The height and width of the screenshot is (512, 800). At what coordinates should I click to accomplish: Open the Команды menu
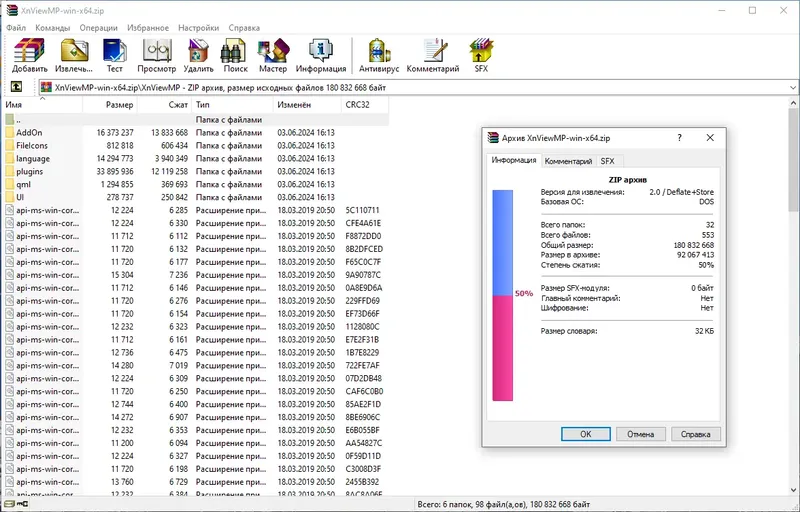click(53, 28)
